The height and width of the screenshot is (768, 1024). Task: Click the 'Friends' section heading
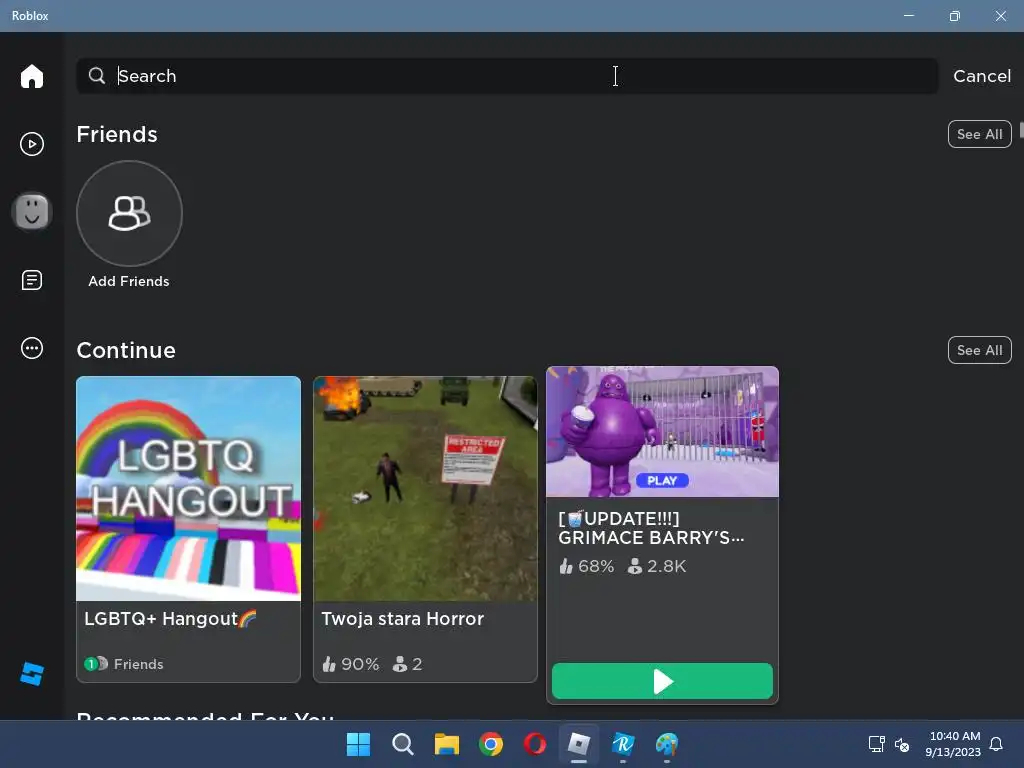117,134
